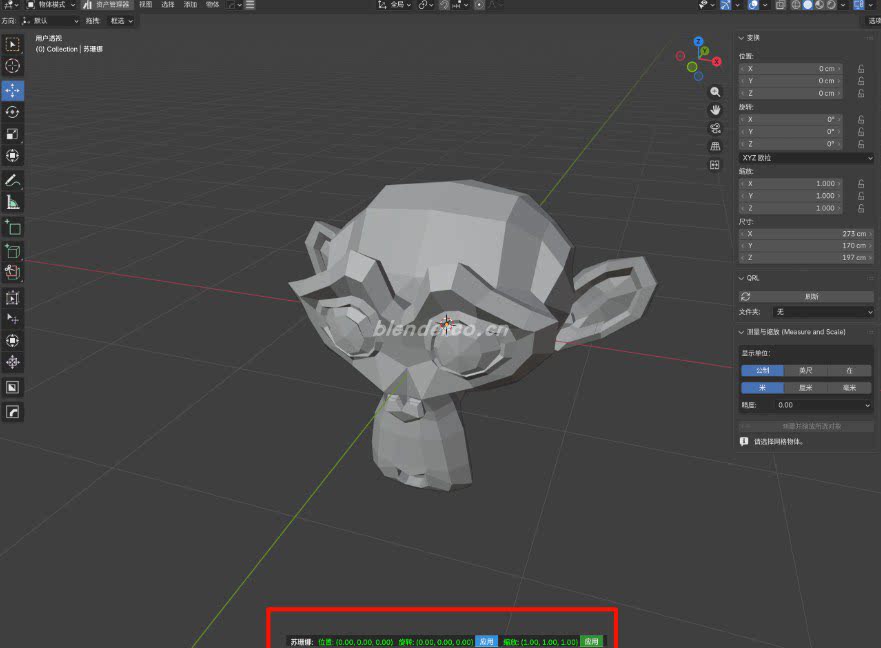
Task: Click the refresh icon in QRL panel
Action: (x=746, y=296)
